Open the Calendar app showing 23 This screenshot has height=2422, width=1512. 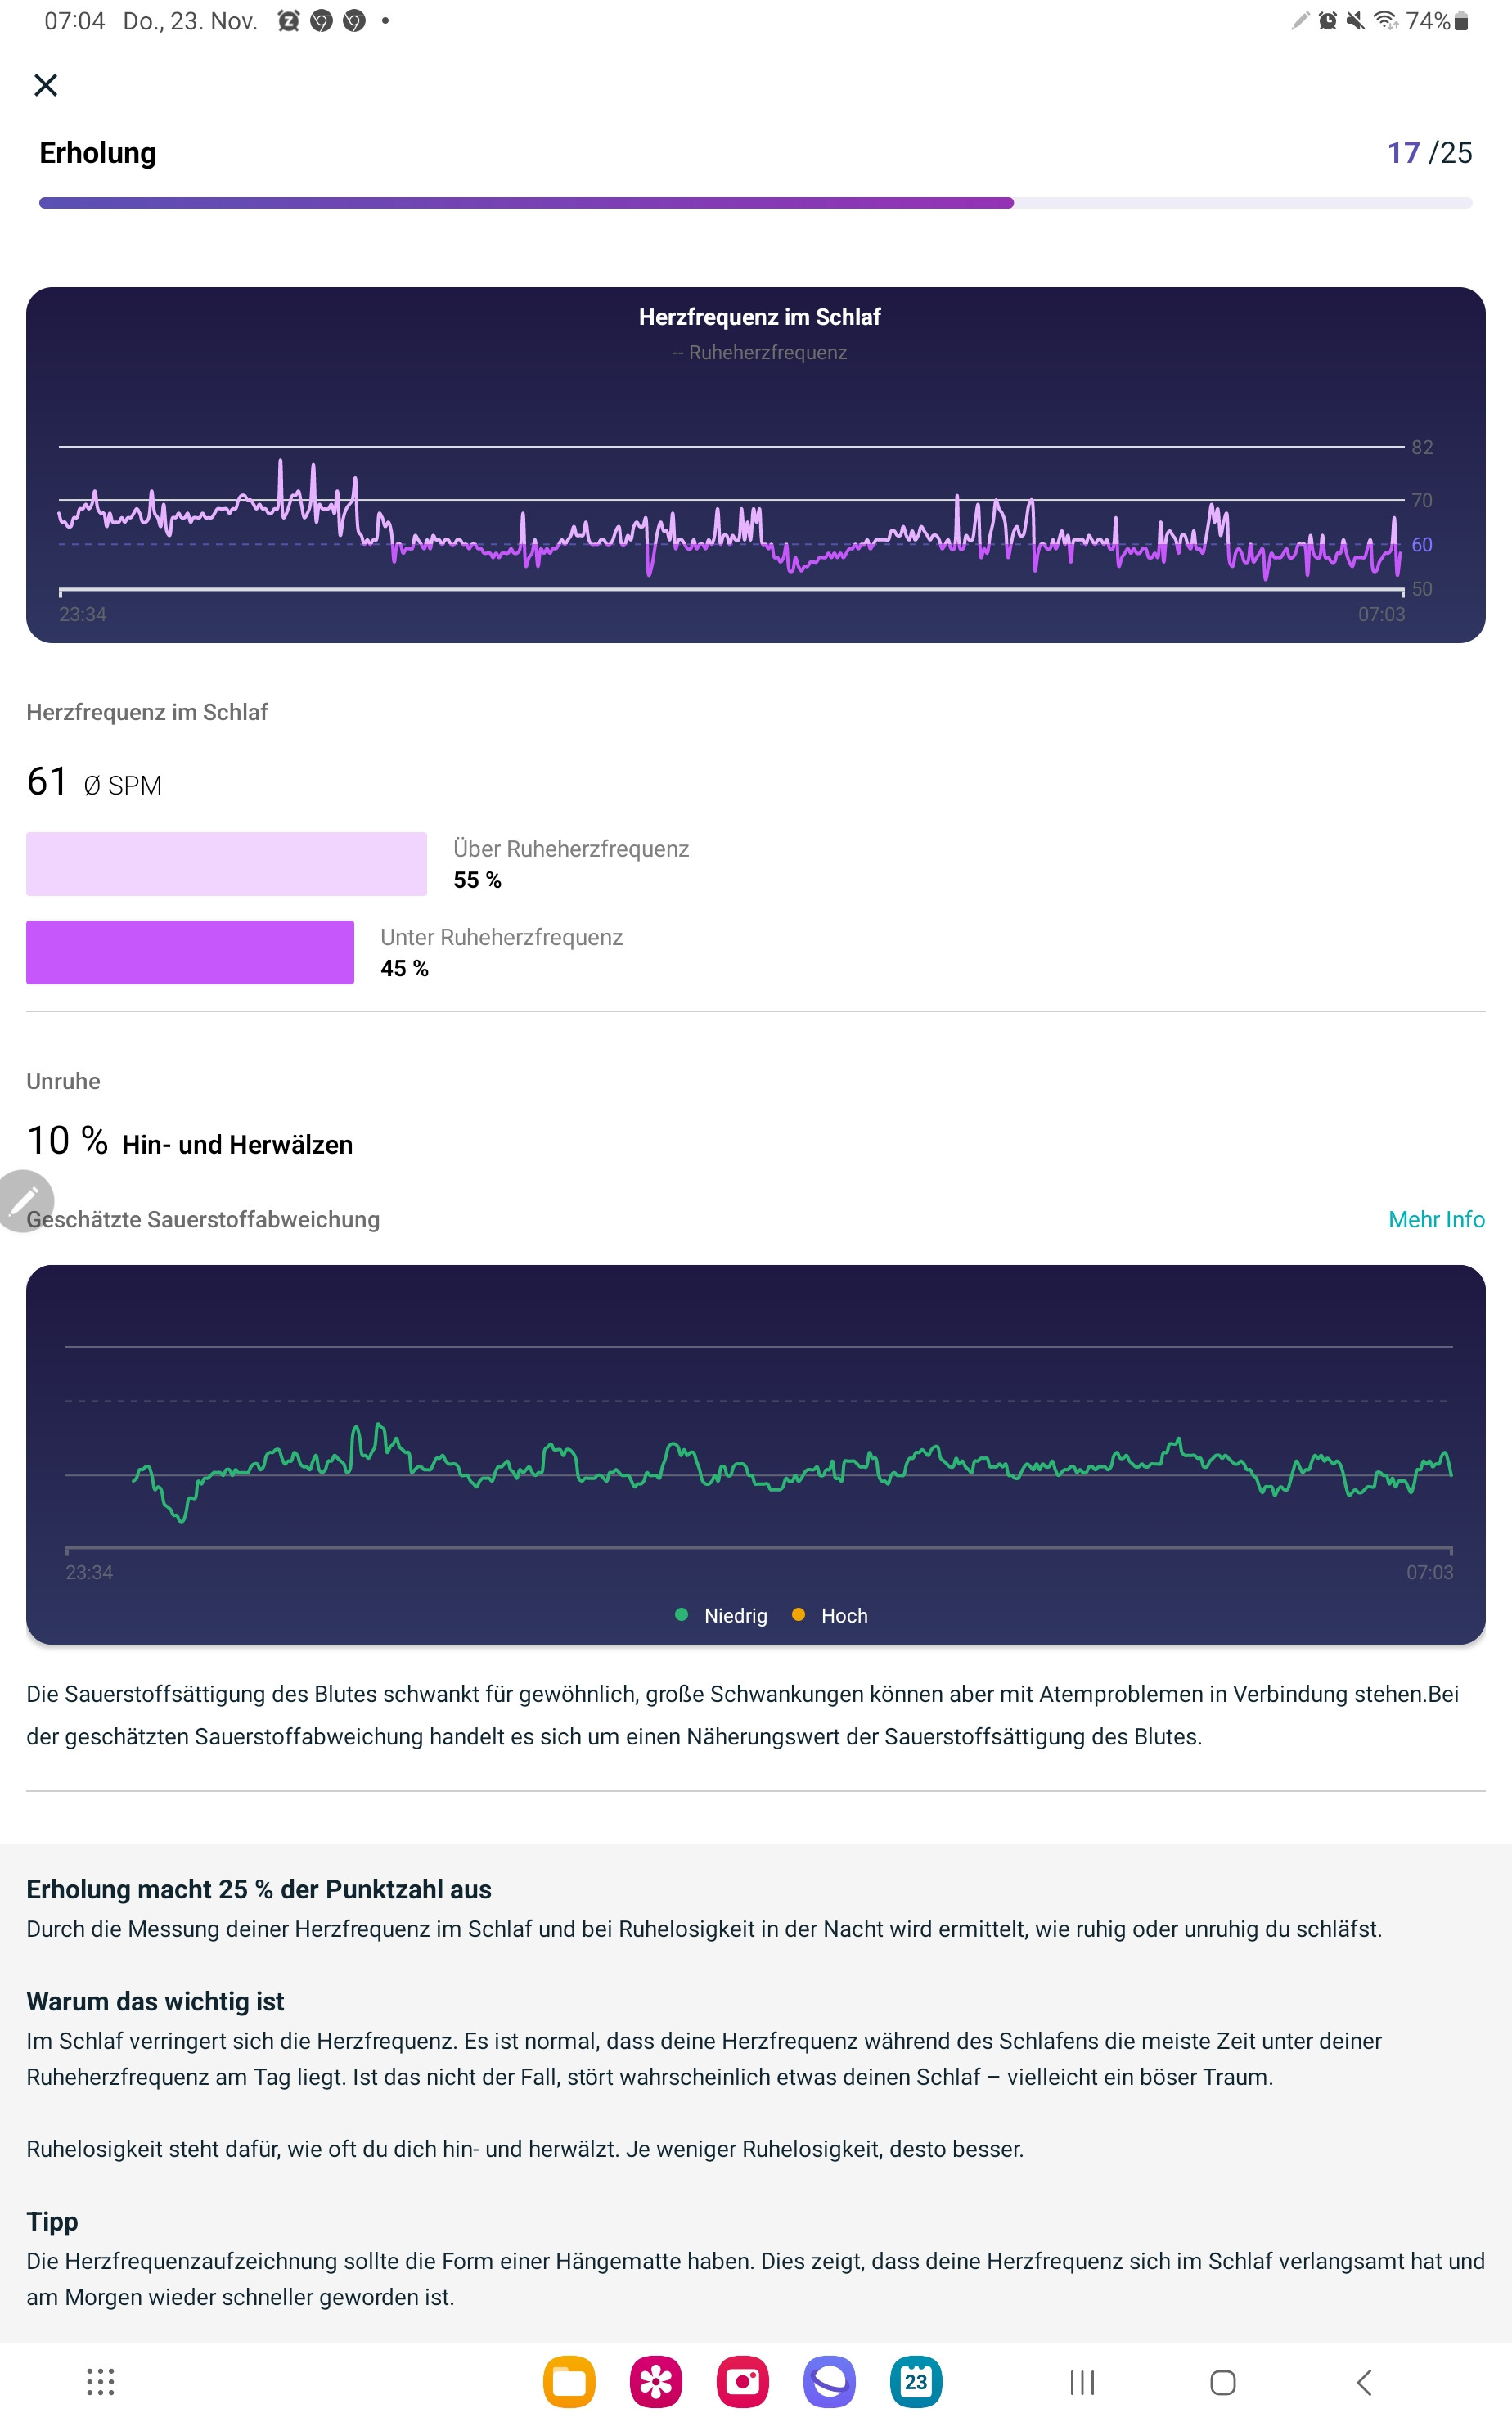tap(916, 2381)
